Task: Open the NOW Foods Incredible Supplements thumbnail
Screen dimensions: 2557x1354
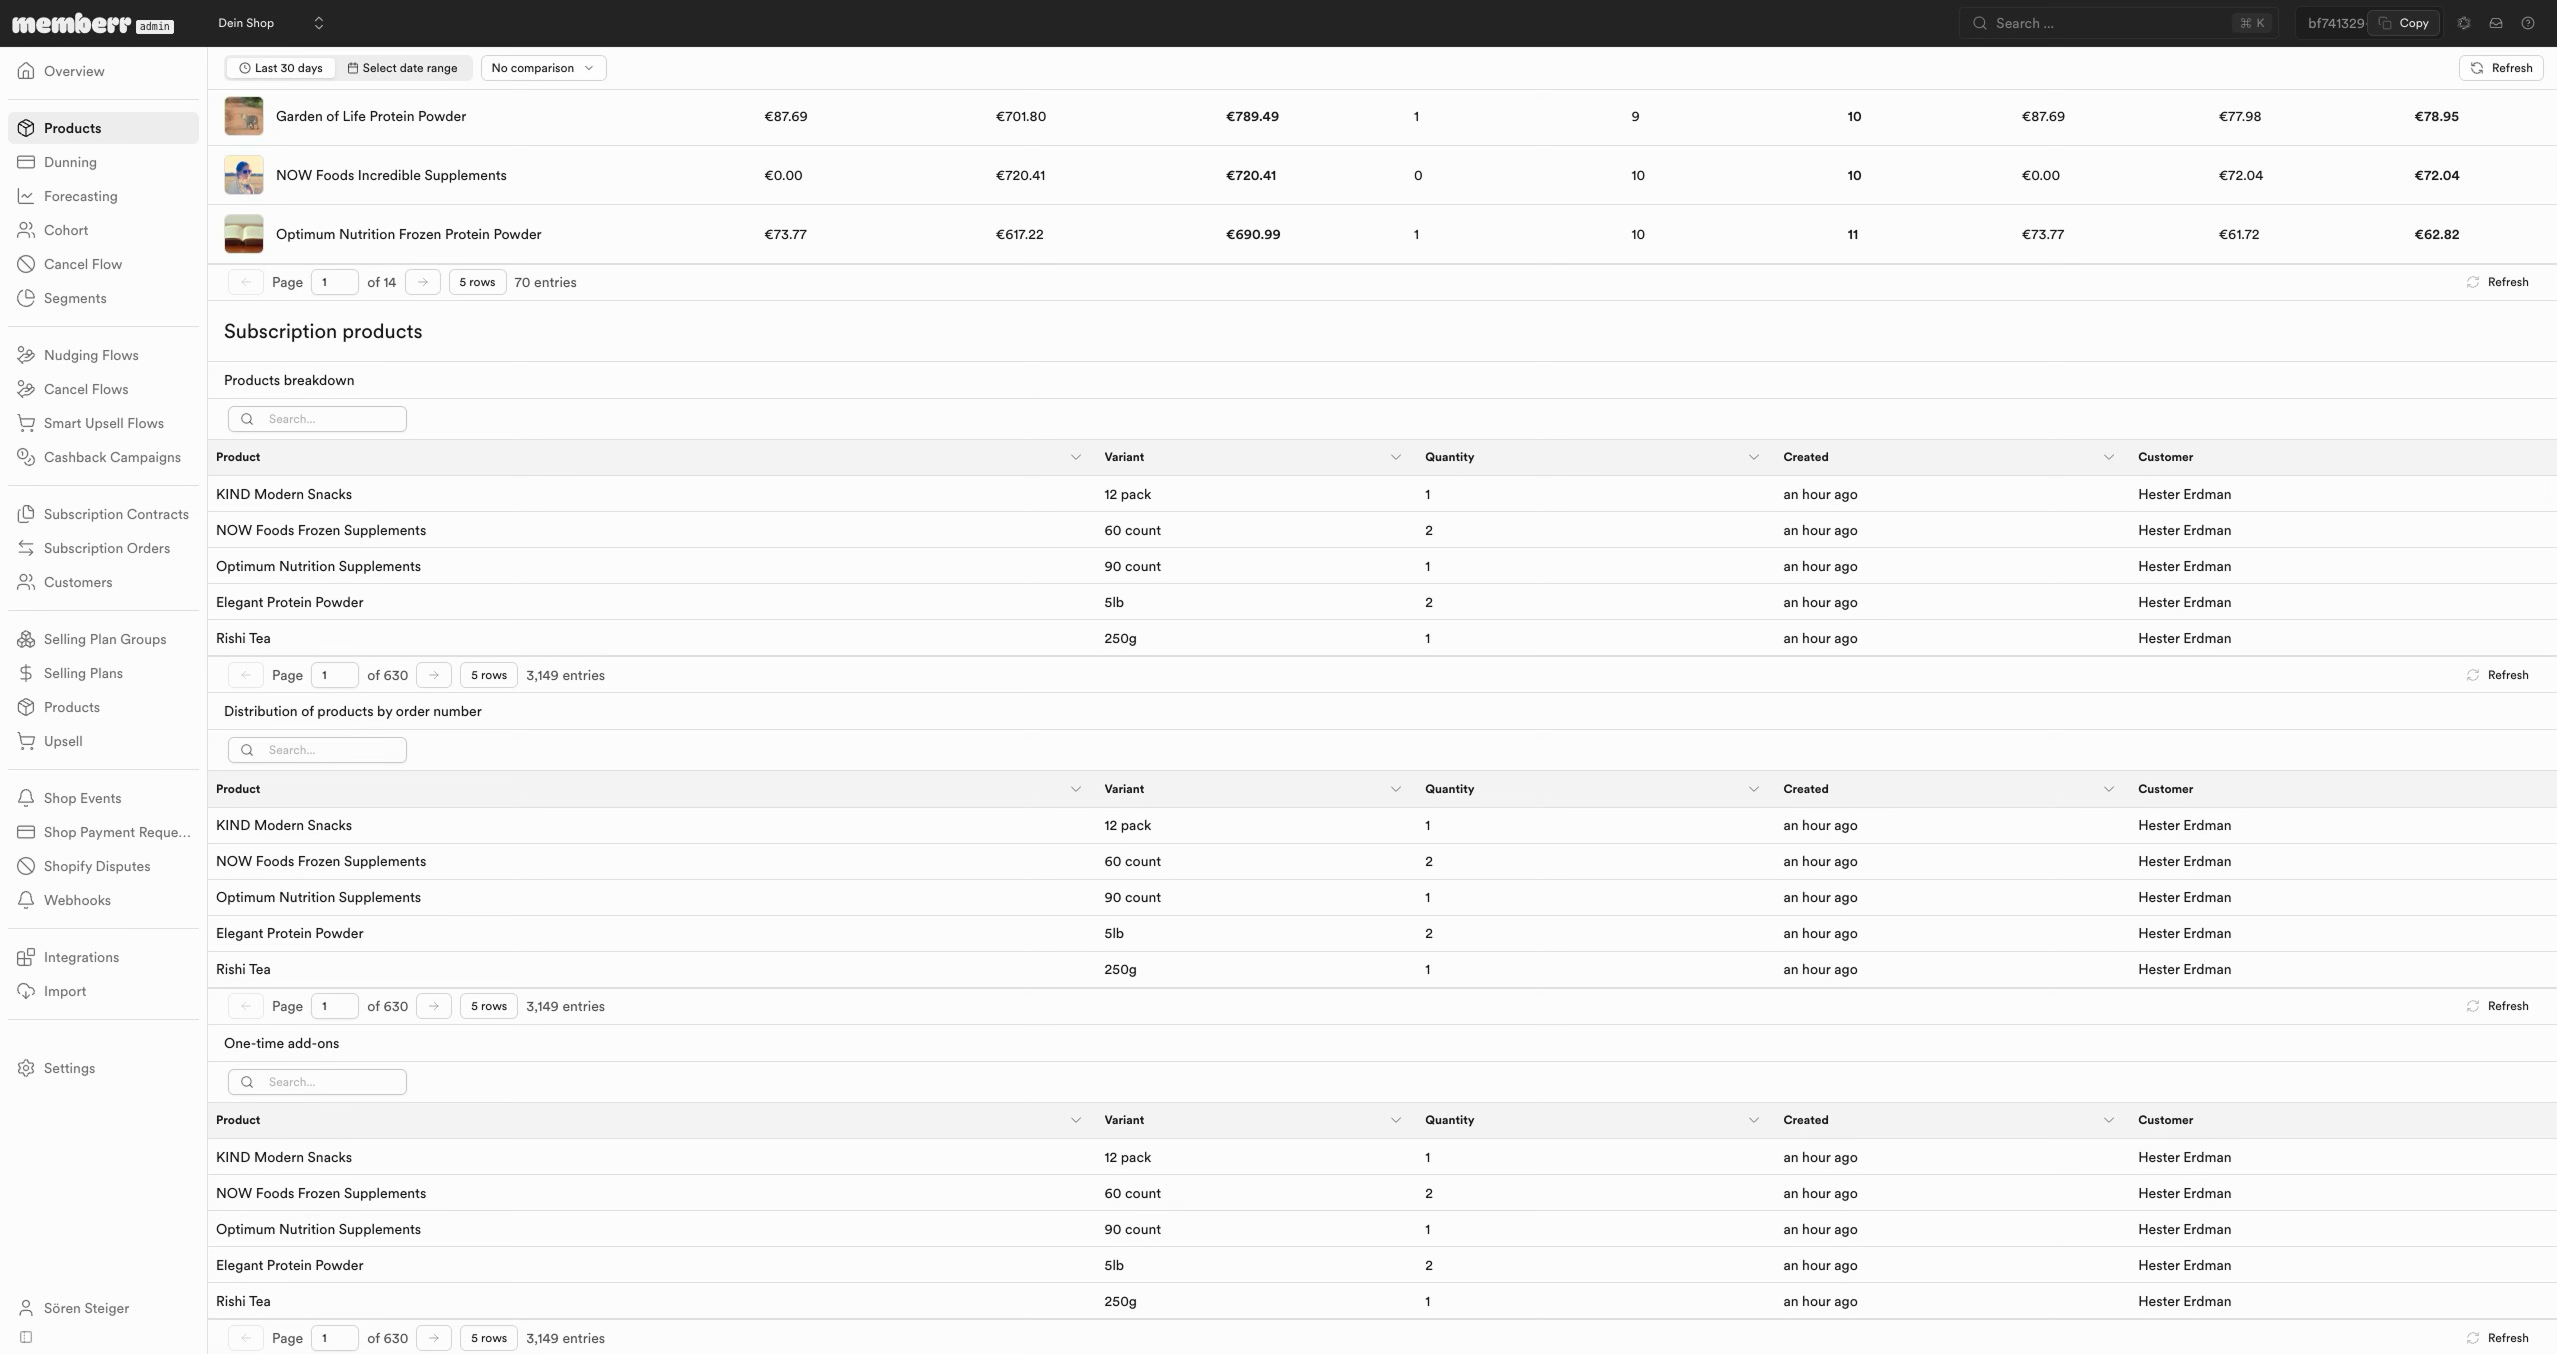Action: [244, 175]
